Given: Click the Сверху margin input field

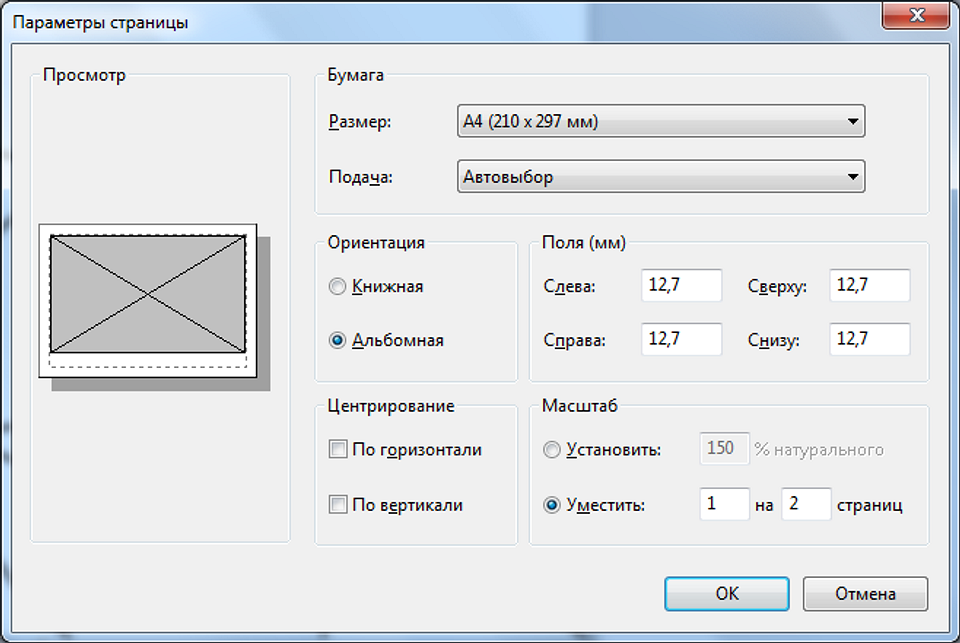Looking at the screenshot, I should (869, 285).
